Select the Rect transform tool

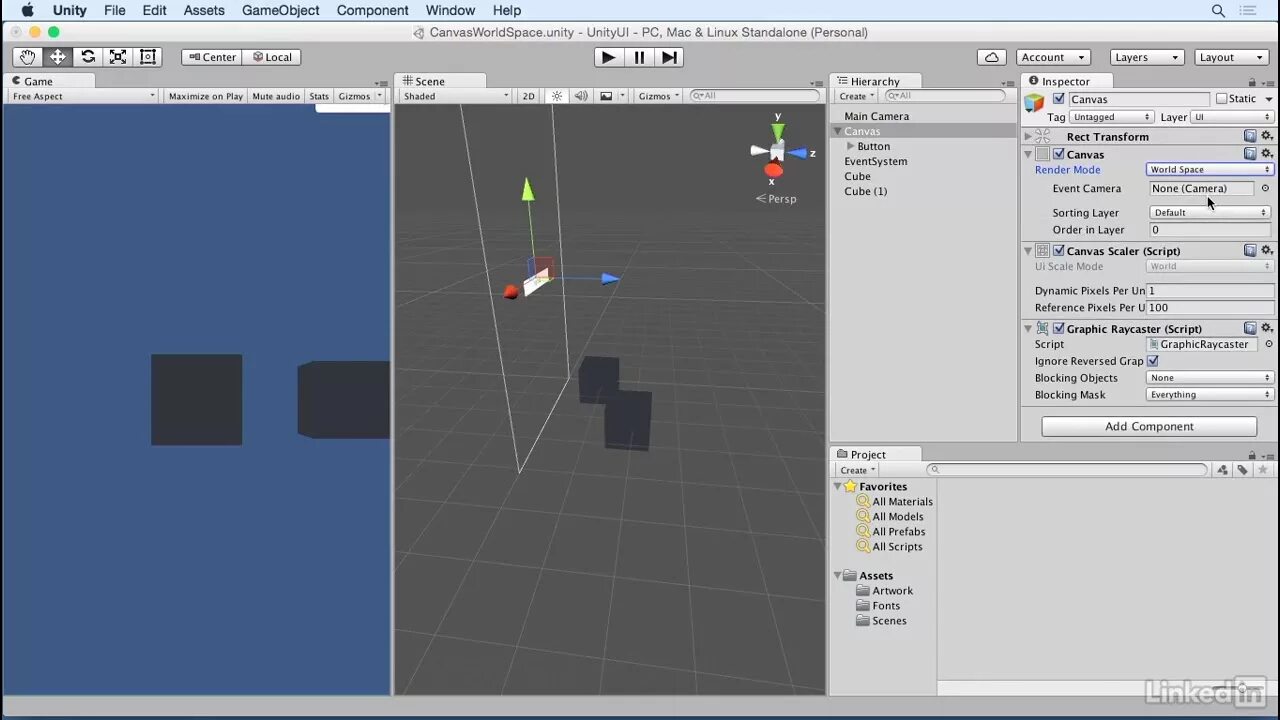click(148, 57)
